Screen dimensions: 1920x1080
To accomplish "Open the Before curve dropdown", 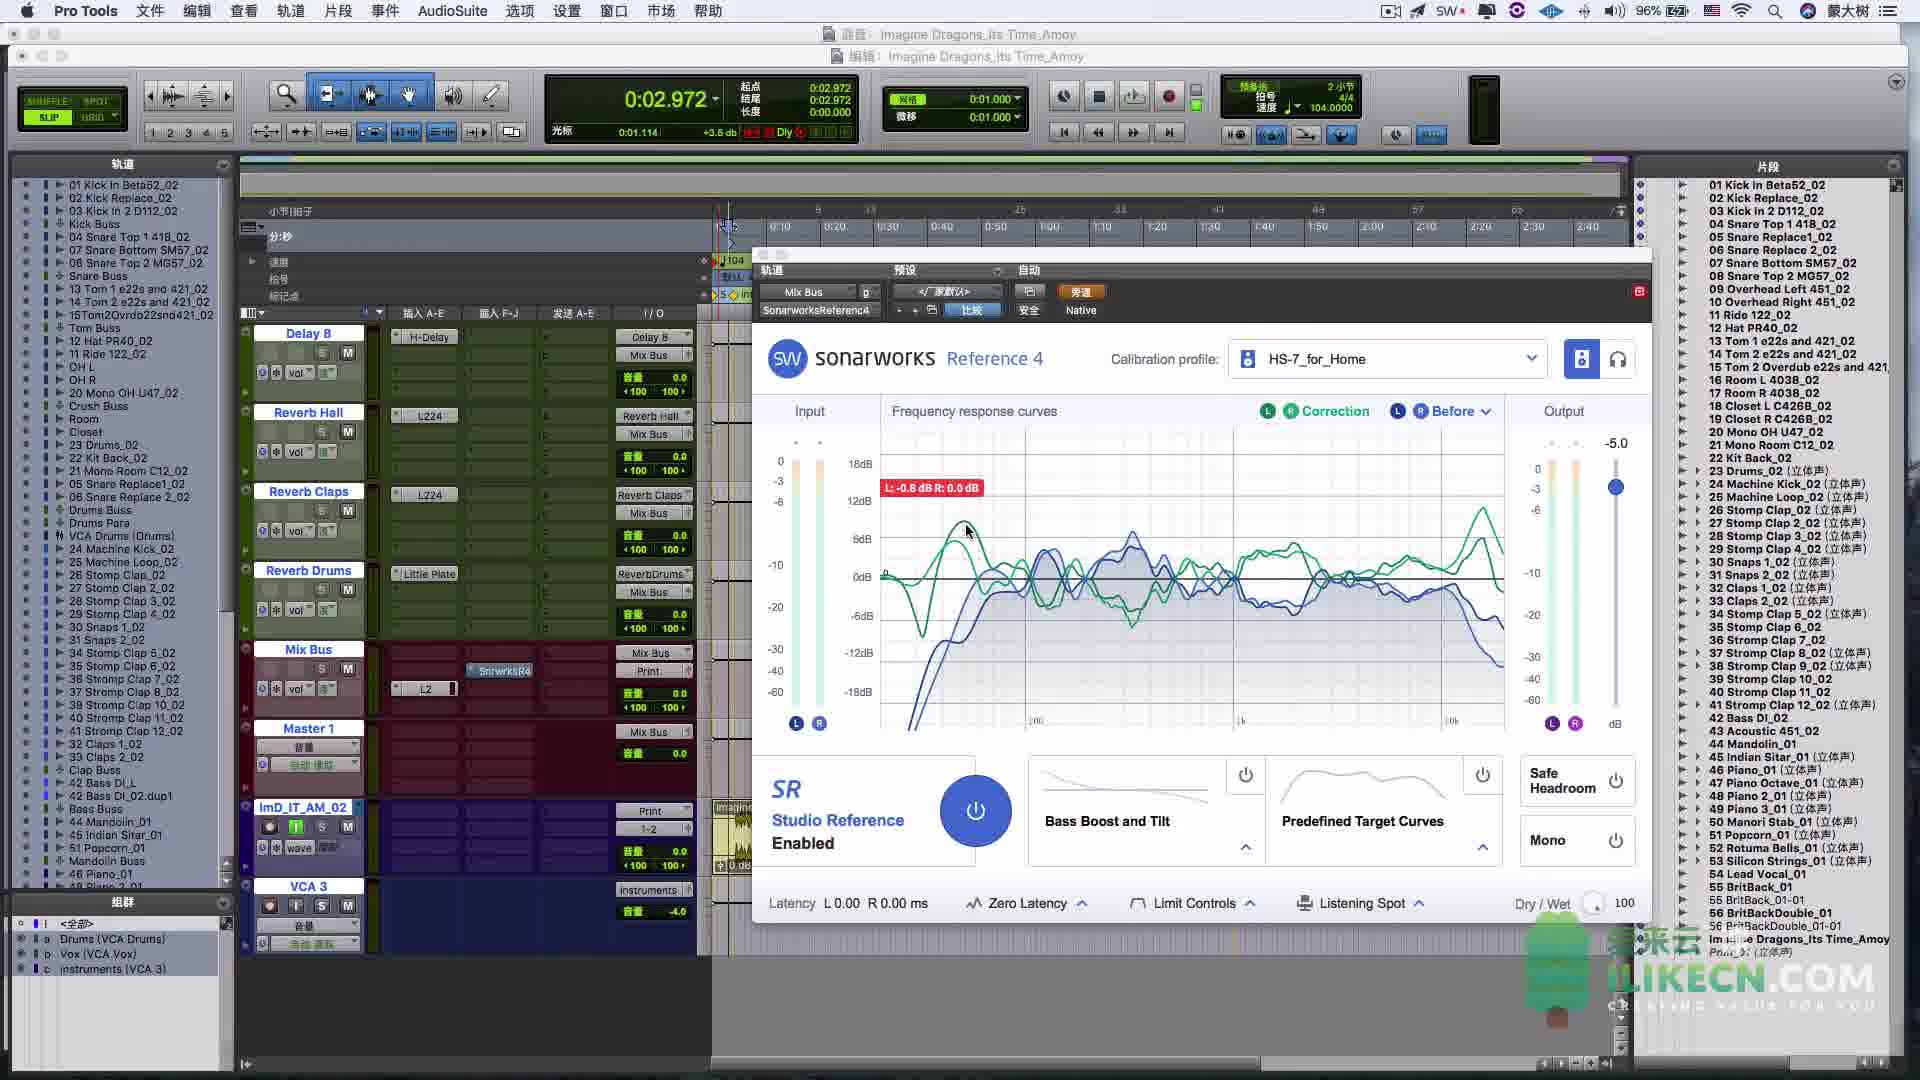I will coord(1486,411).
